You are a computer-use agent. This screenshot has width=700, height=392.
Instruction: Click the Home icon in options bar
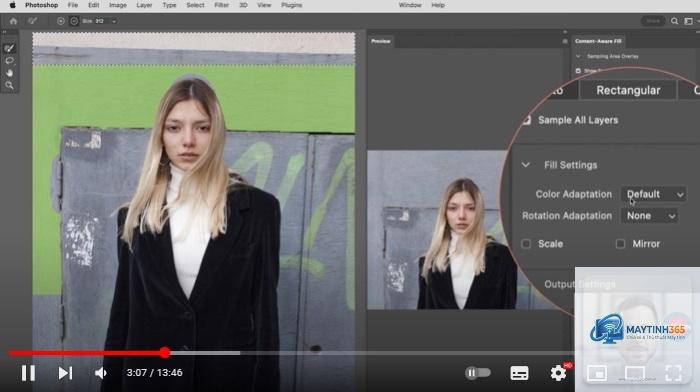click(x=13, y=21)
